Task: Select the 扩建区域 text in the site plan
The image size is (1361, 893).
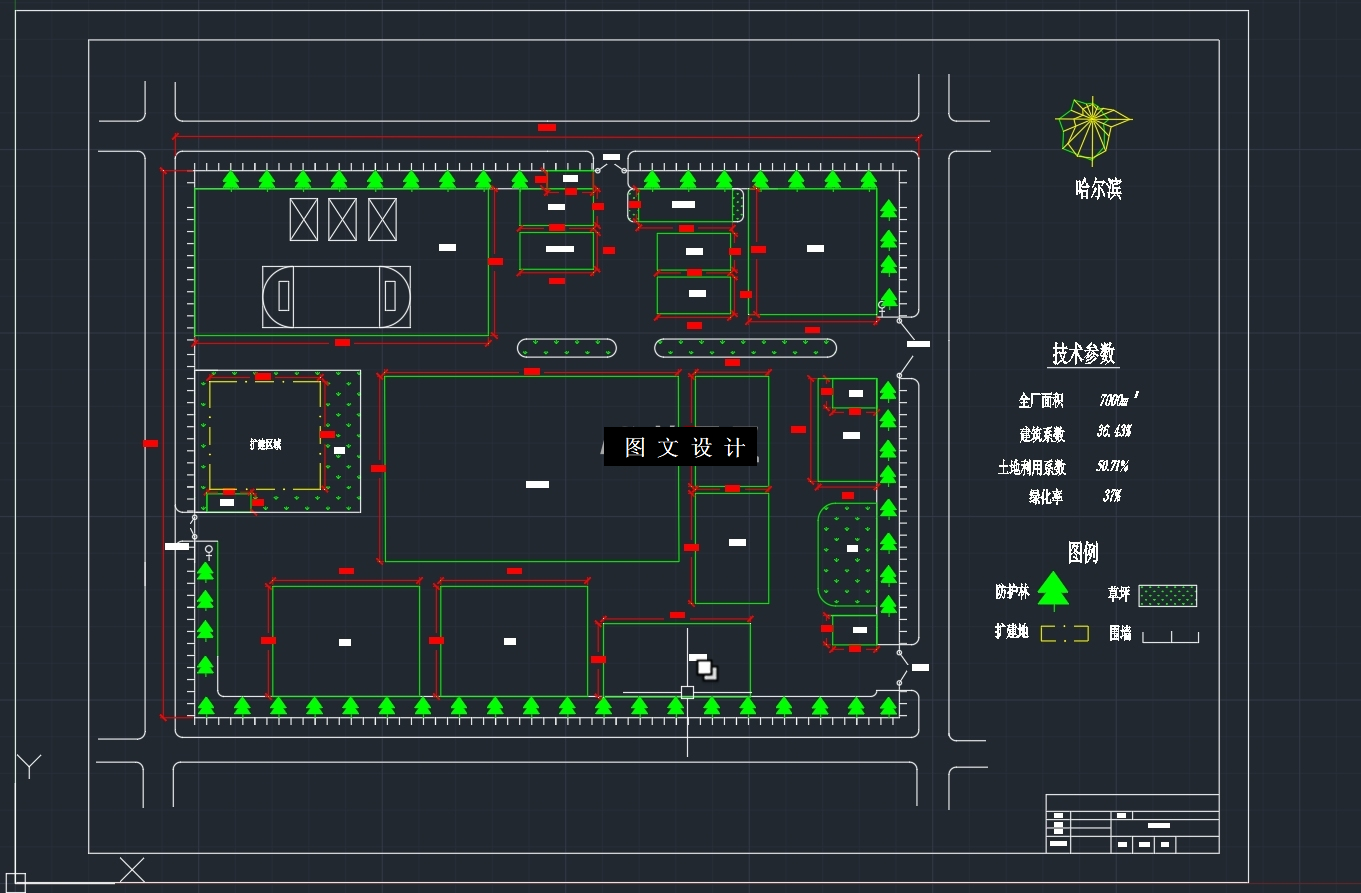Action: (x=265, y=445)
